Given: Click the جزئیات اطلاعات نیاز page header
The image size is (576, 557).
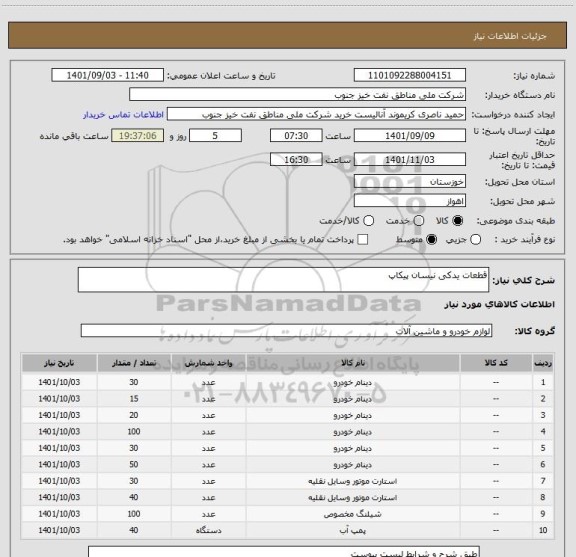Looking at the screenshot, I should click(x=510, y=36).
